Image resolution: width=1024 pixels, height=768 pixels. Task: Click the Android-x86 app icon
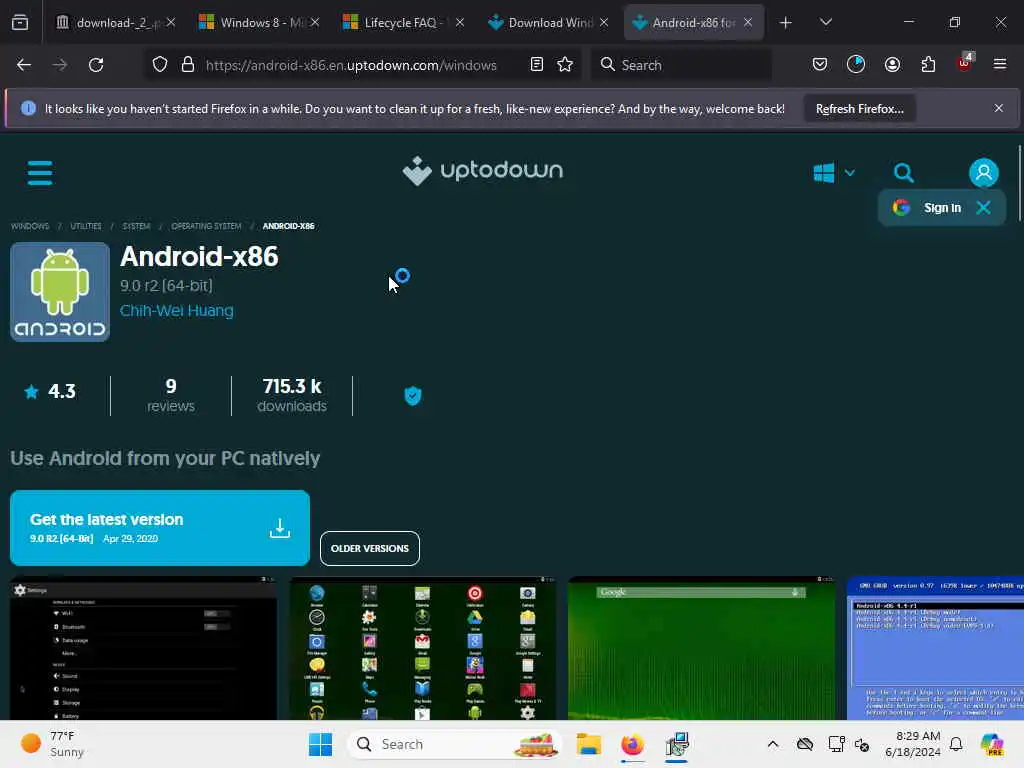pos(60,292)
